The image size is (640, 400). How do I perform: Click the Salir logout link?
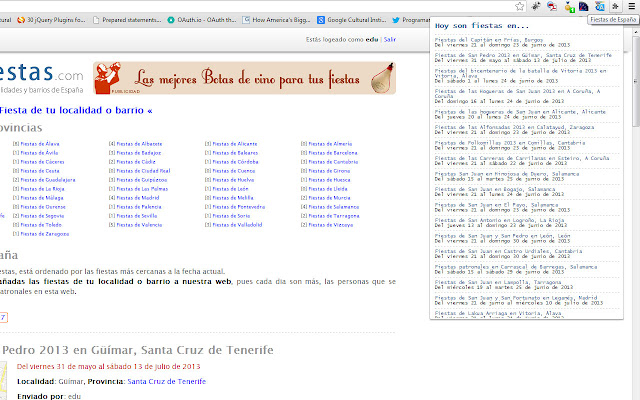[389, 40]
